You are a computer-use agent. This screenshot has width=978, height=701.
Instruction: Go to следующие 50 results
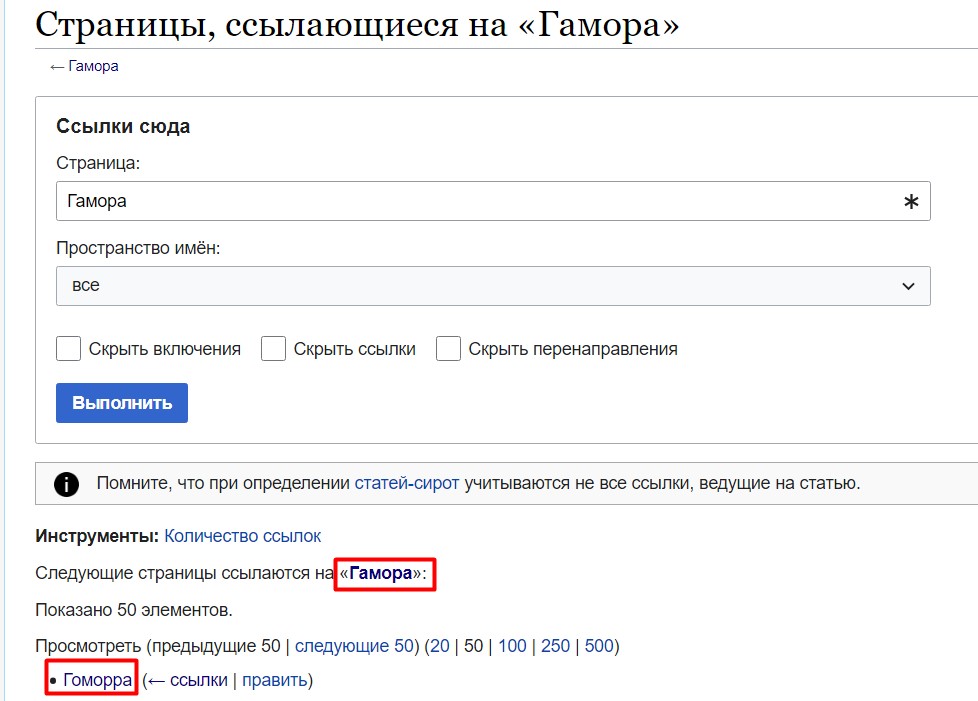point(354,645)
